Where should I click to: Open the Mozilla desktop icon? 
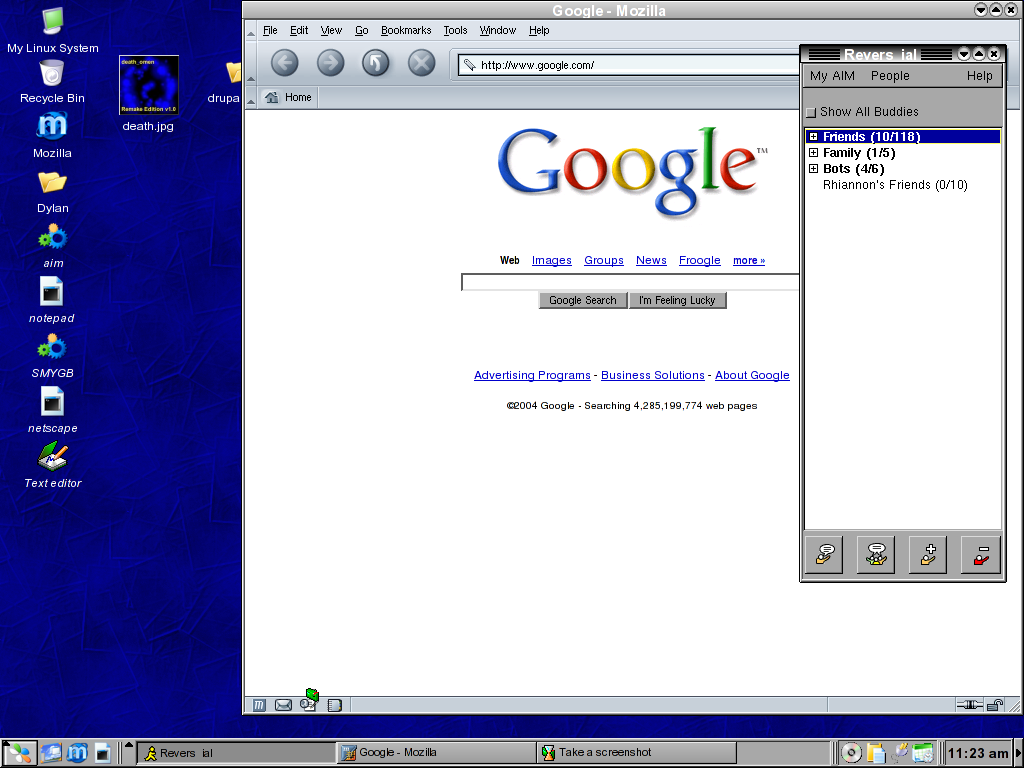tap(52, 135)
